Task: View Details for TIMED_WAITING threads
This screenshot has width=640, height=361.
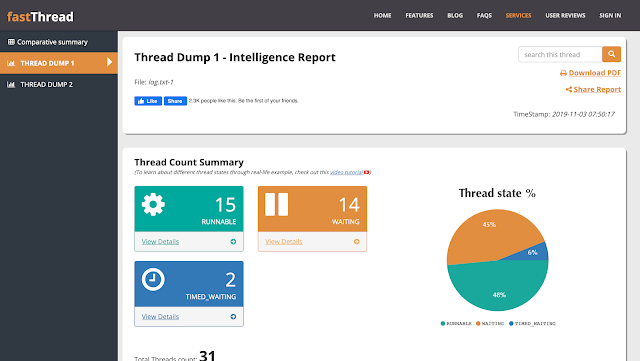Action: pyautogui.click(x=160, y=316)
